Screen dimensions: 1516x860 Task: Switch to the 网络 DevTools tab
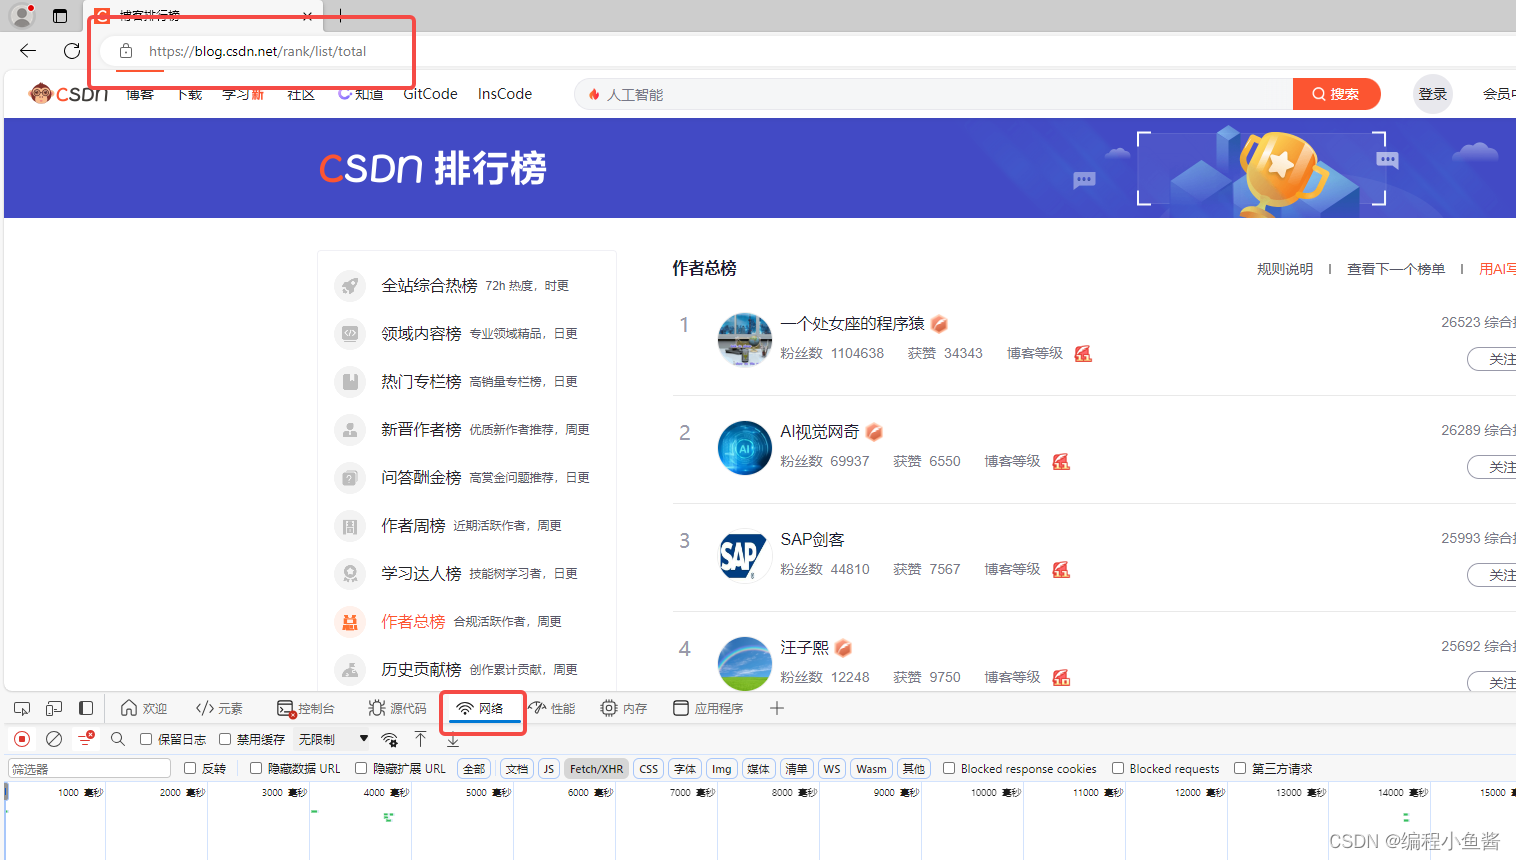point(481,708)
